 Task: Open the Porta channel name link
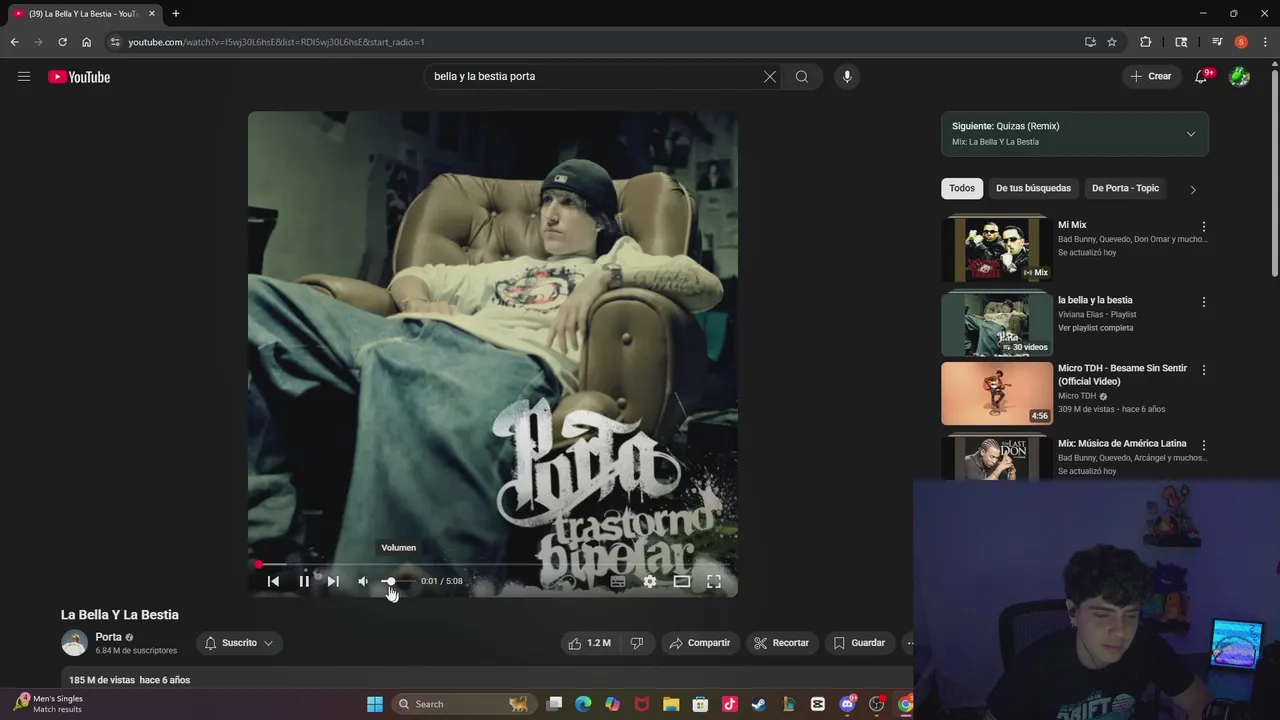tap(108, 637)
